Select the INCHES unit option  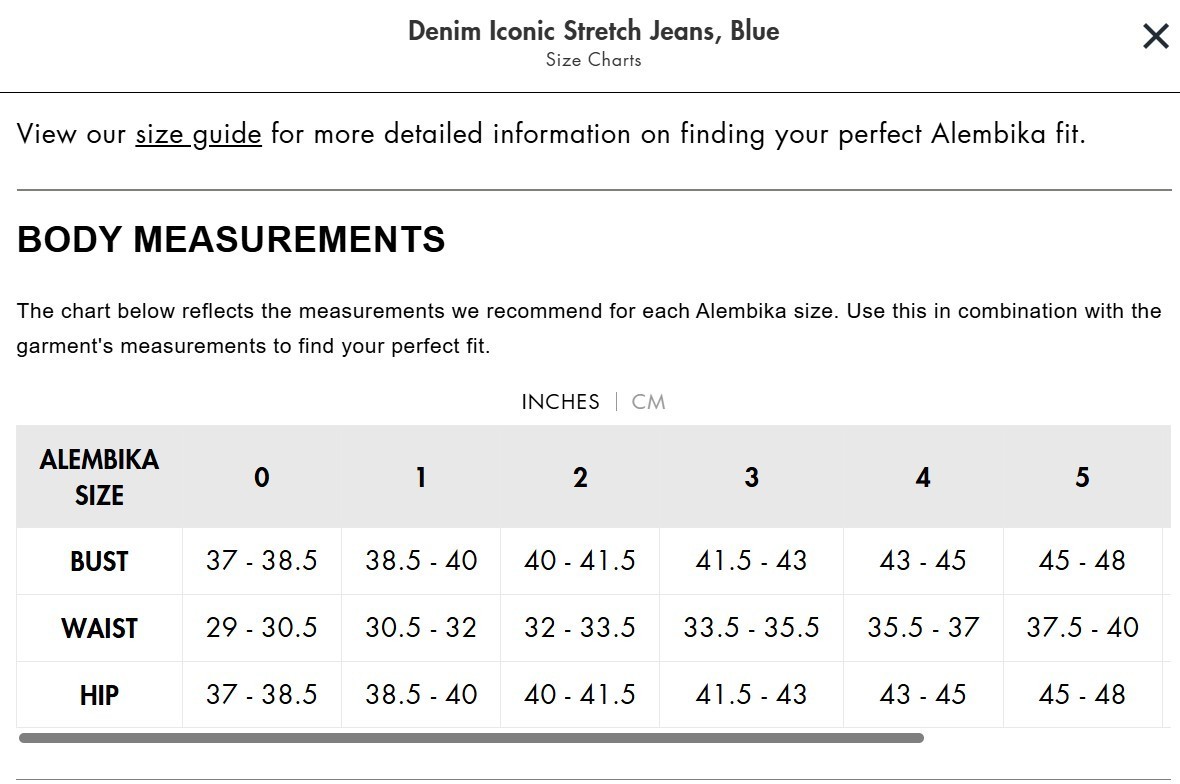[560, 402]
